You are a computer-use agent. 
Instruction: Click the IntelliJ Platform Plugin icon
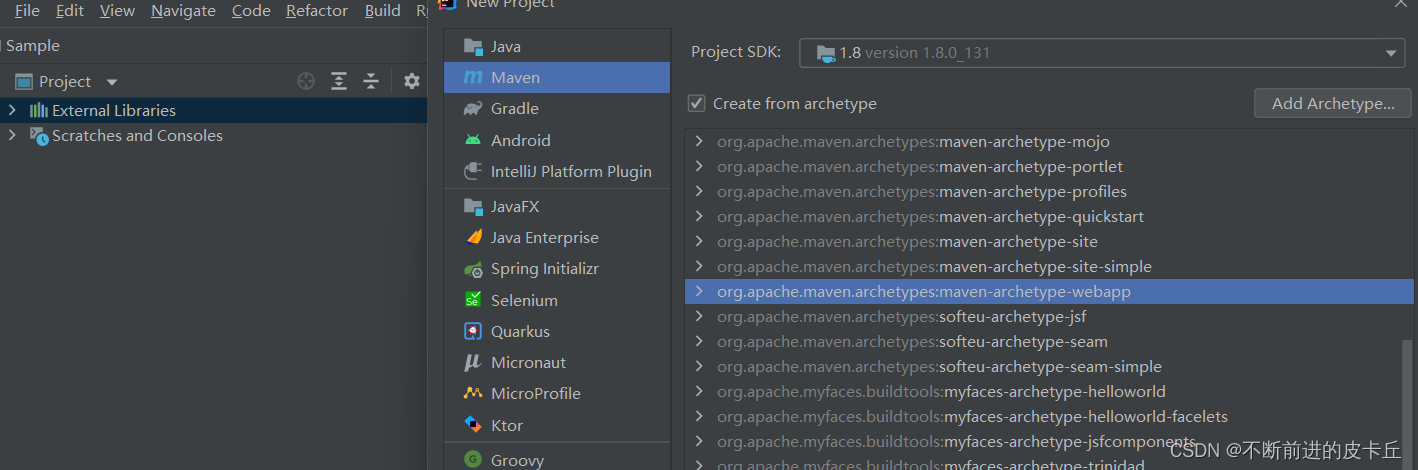(473, 171)
